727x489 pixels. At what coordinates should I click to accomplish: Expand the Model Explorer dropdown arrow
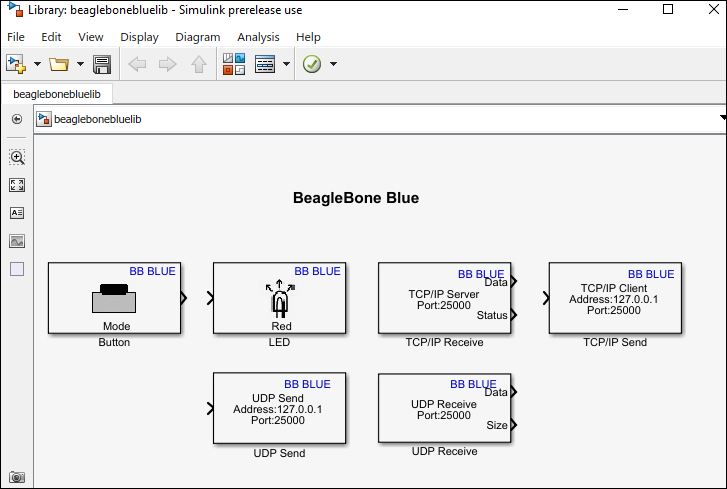pos(287,64)
